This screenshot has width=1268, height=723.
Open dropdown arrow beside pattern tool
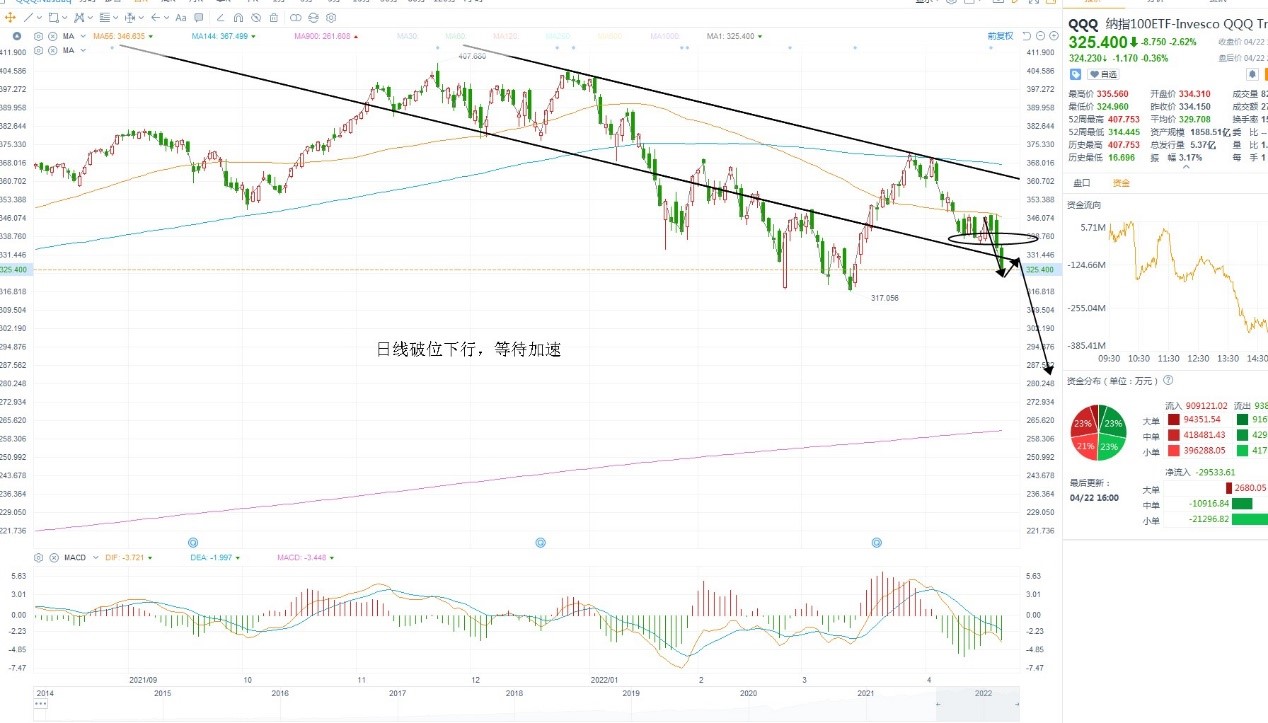[90, 17]
